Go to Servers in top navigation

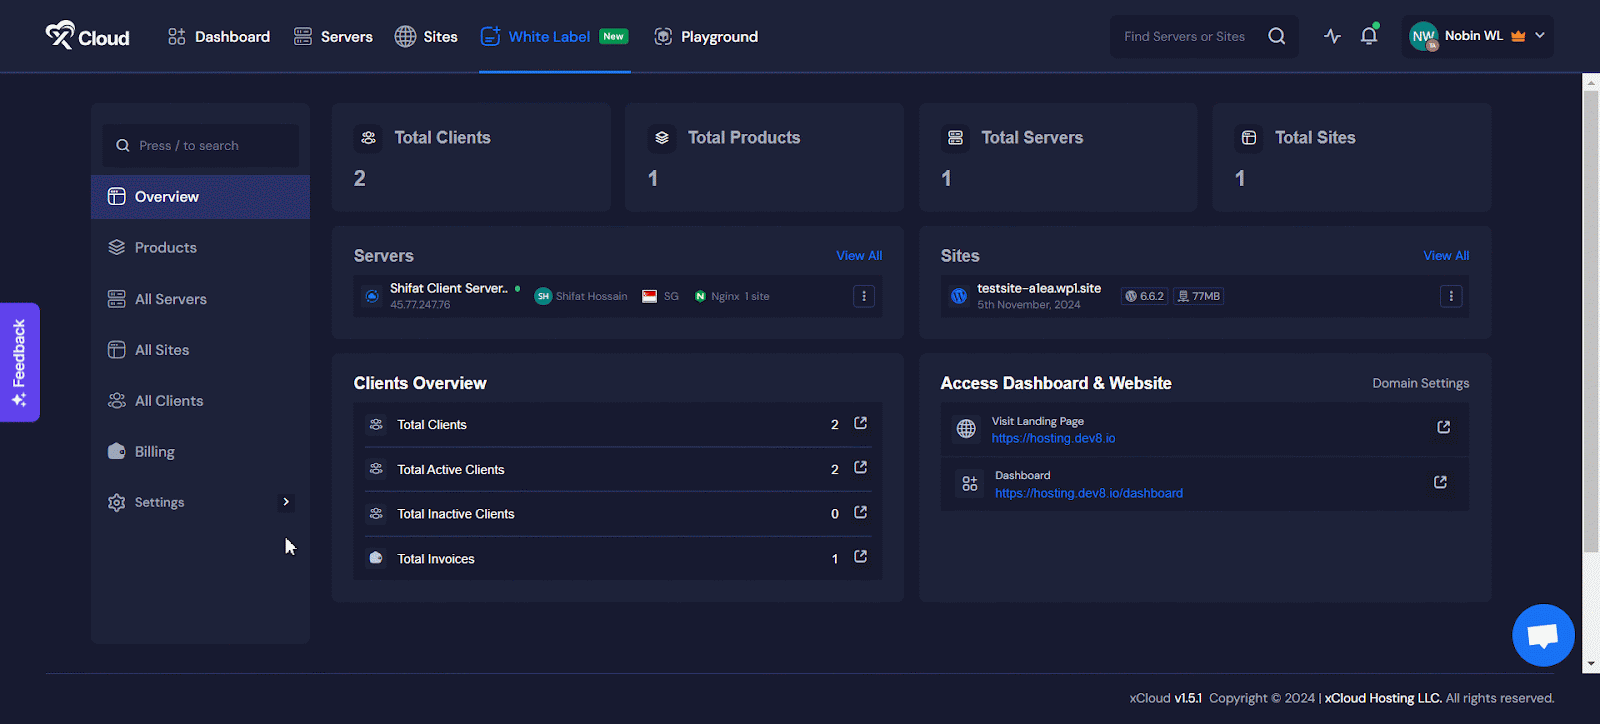333,37
